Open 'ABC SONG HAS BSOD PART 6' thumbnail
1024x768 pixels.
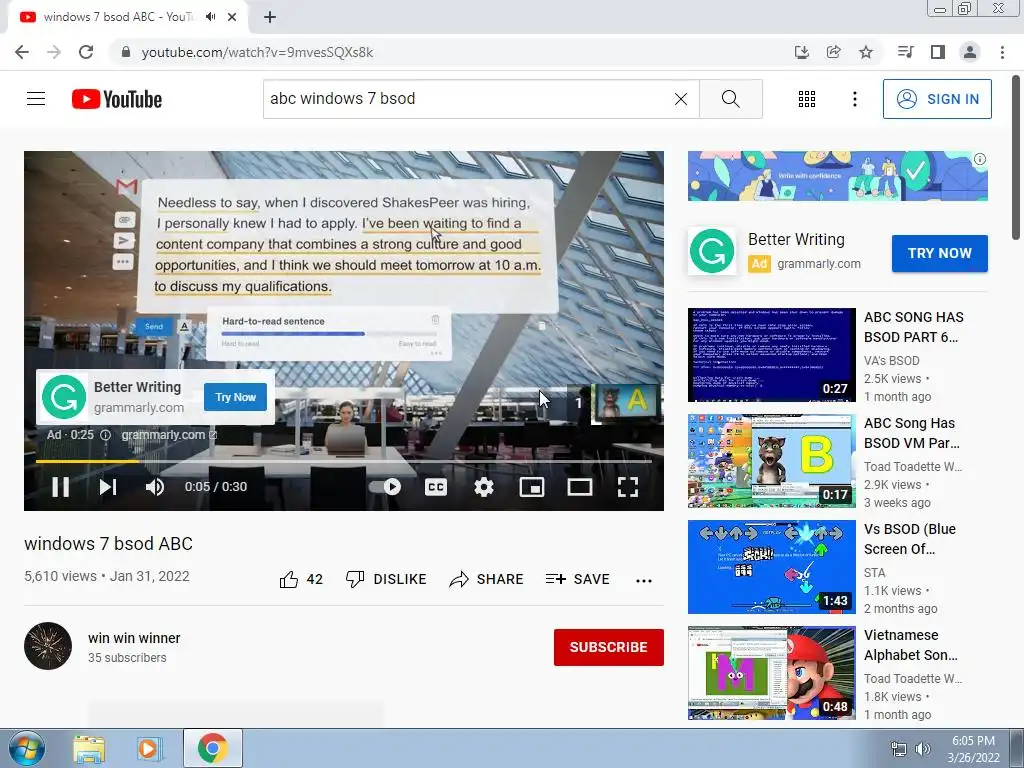point(771,355)
